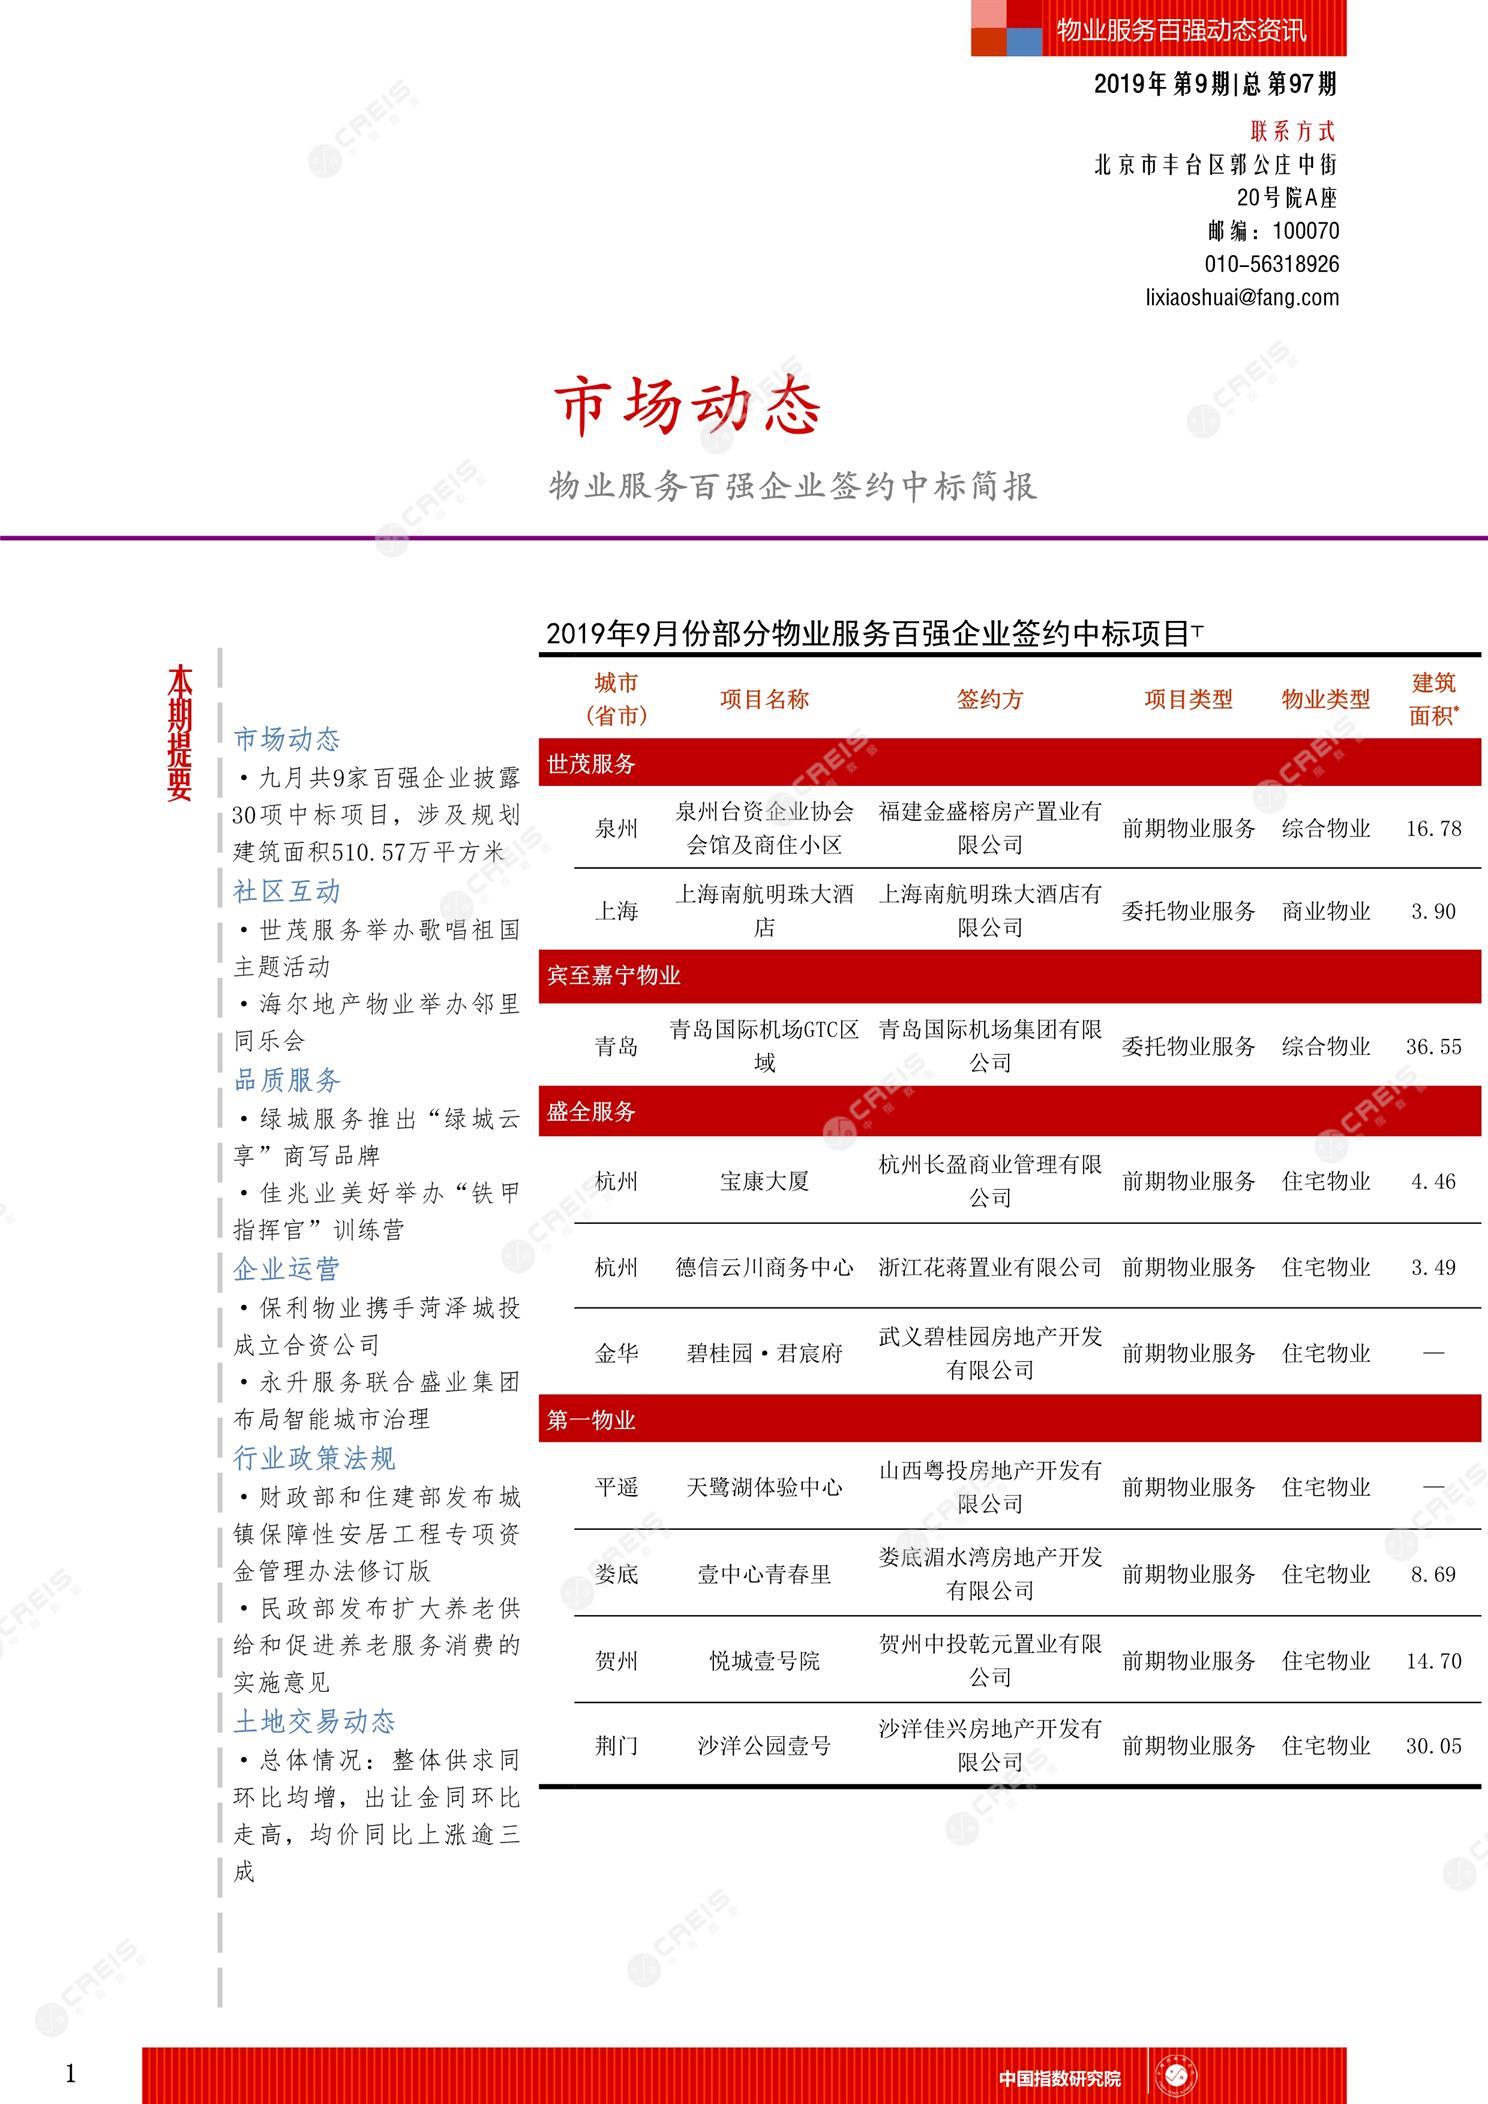Click the blue 市场动态 sidebar heading
Screen dimensions: 1488x2104
pos(287,739)
